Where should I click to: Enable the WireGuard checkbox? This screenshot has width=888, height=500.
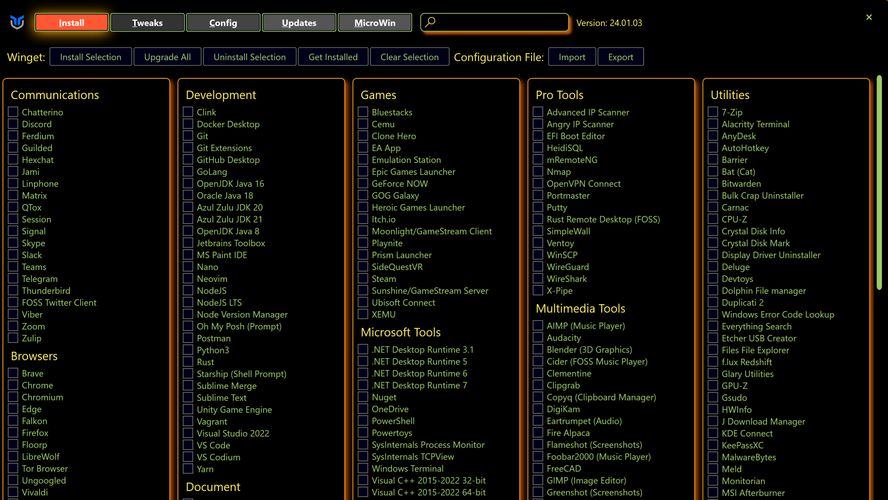(538, 266)
